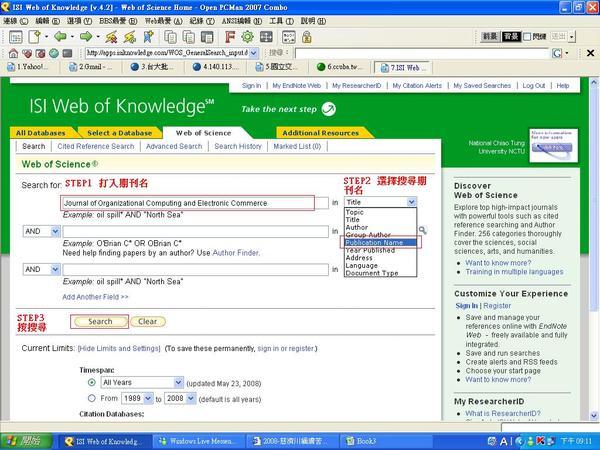Open the Search History sub-tab
The width and height of the screenshot is (600, 450).
[238, 146]
